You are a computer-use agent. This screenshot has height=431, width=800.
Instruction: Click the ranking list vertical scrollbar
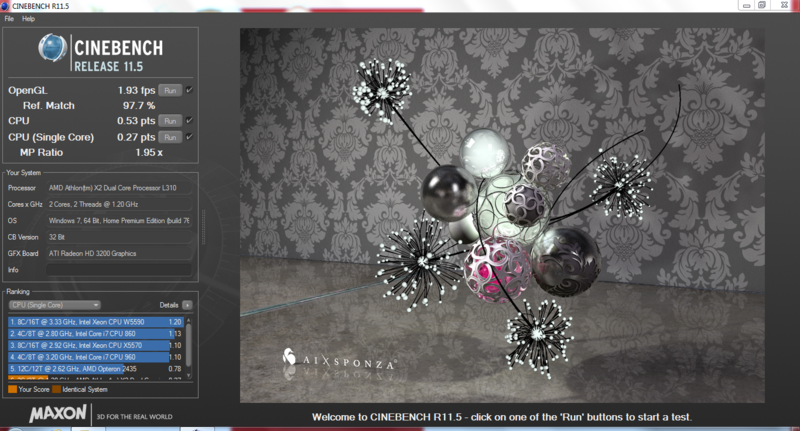pyautogui.click(x=189, y=345)
